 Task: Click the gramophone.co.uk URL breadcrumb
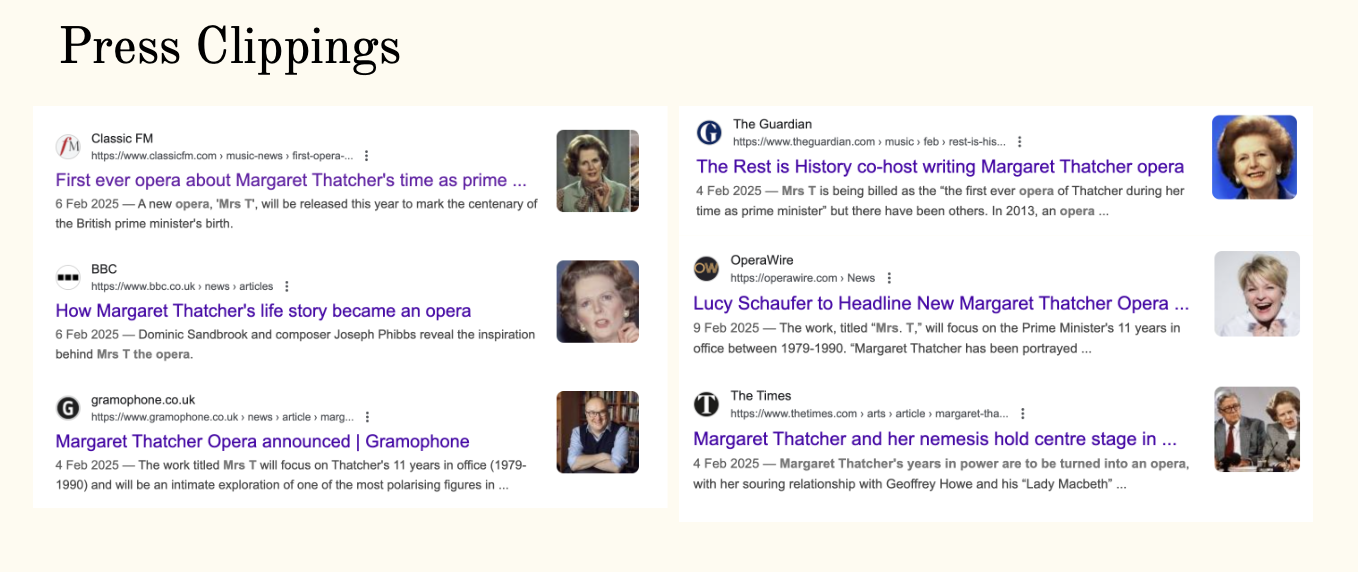(x=222, y=417)
